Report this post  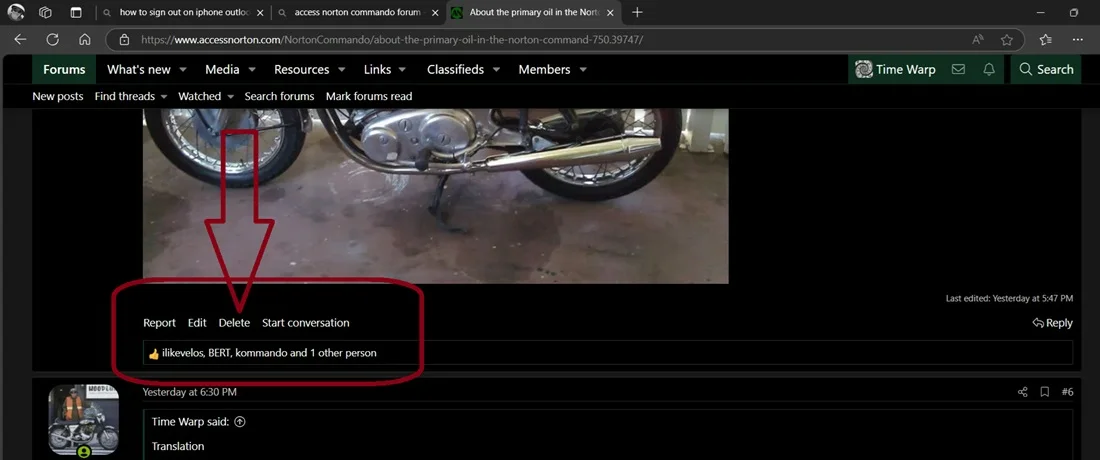[x=159, y=323]
